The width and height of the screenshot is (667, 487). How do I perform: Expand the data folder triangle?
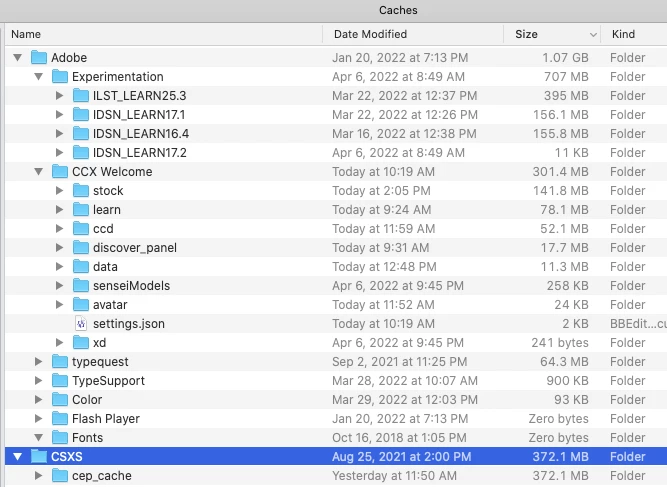click(60, 267)
